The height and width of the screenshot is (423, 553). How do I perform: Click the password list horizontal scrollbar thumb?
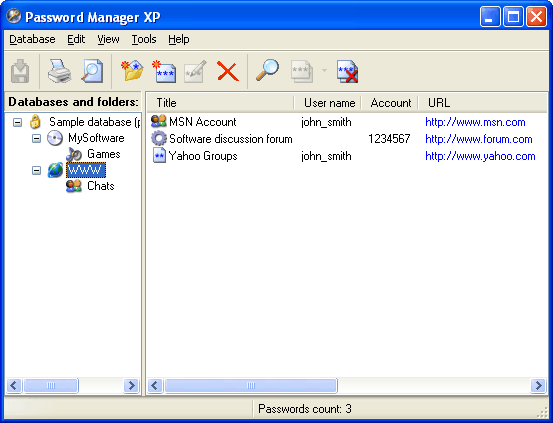point(251,385)
